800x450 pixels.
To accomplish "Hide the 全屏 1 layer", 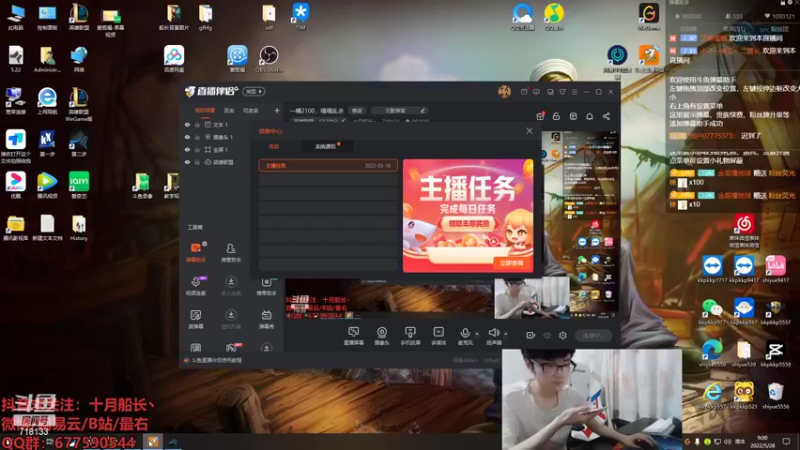I will pos(187,149).
